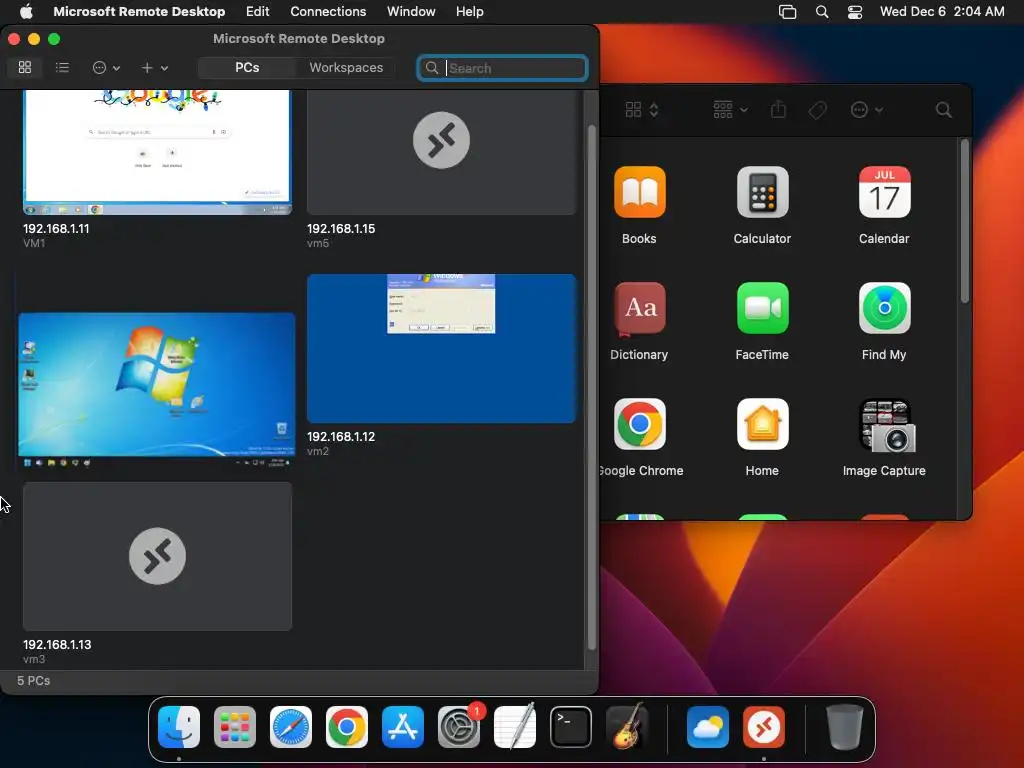Open Stage Manager from the menu bar

(788, 12)
